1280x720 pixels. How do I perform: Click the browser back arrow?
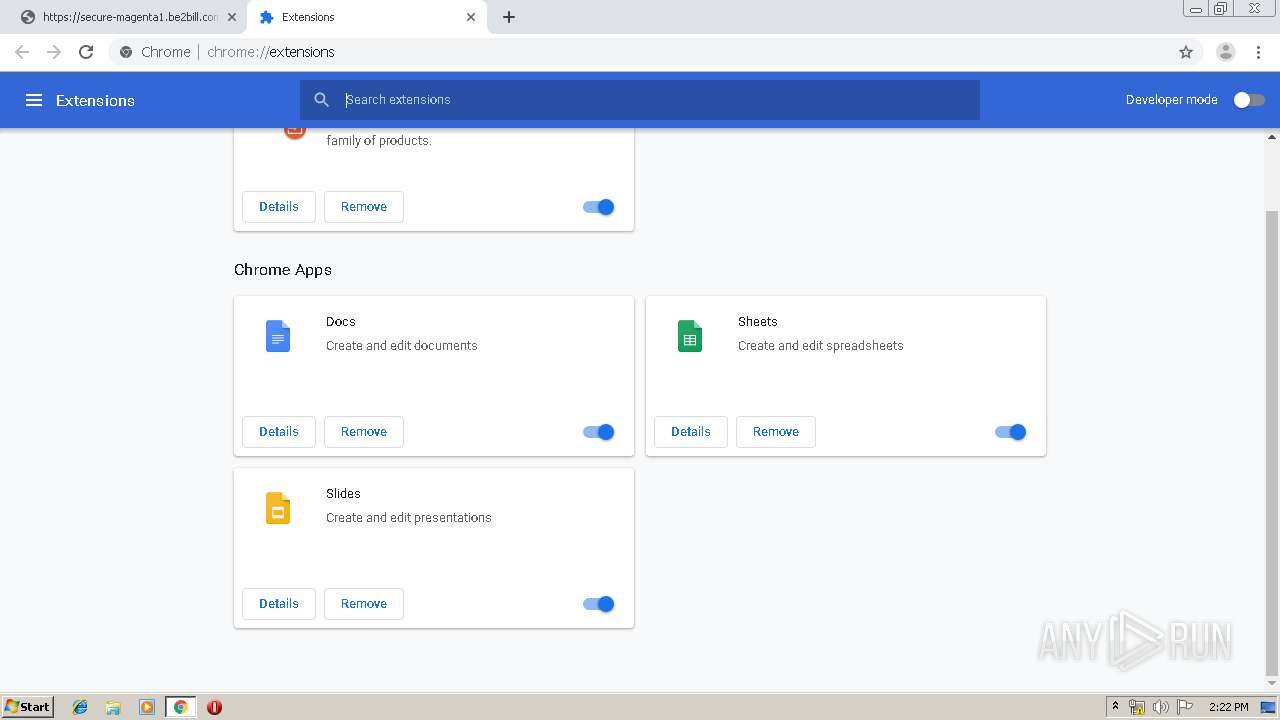(x=22, y=52)
